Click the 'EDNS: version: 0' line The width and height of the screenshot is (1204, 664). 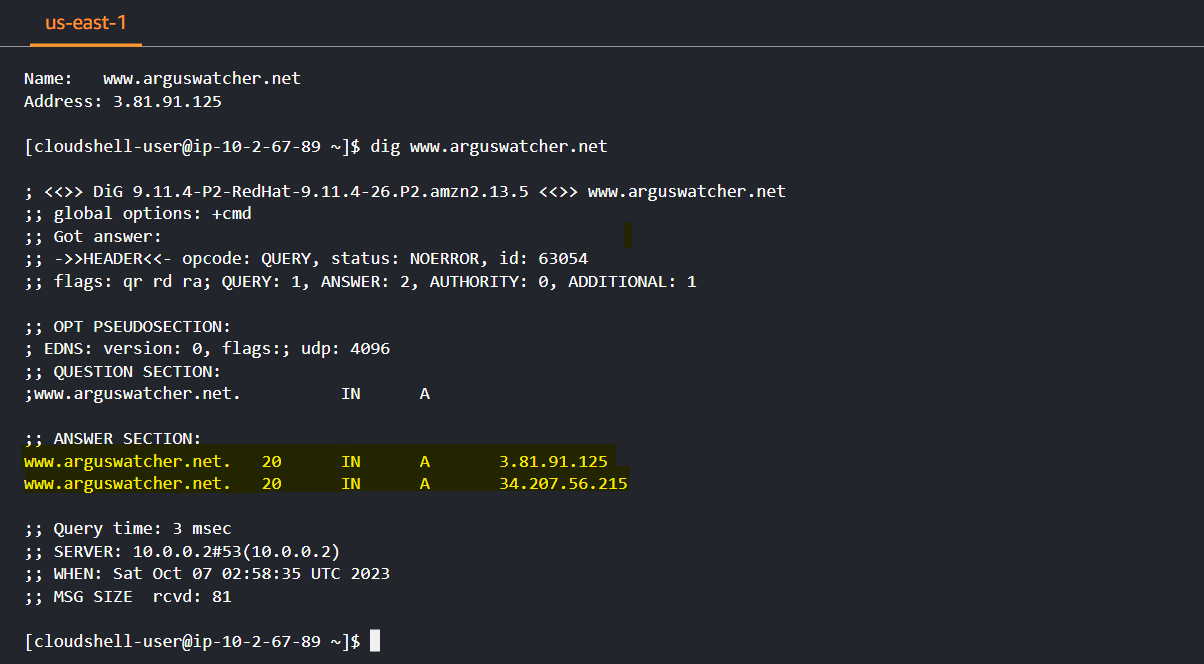tap(207, 349)
